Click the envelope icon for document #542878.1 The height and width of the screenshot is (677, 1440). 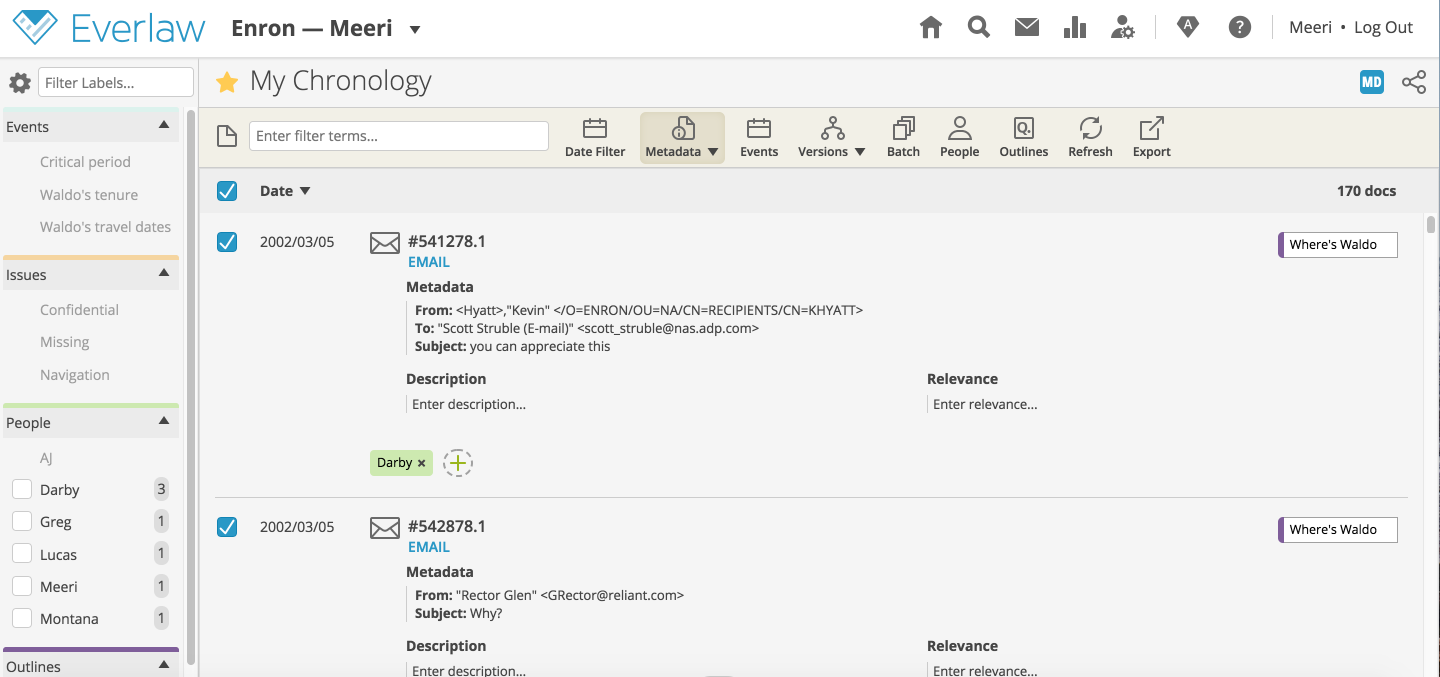pyautogui.click(x=385, y=527)
